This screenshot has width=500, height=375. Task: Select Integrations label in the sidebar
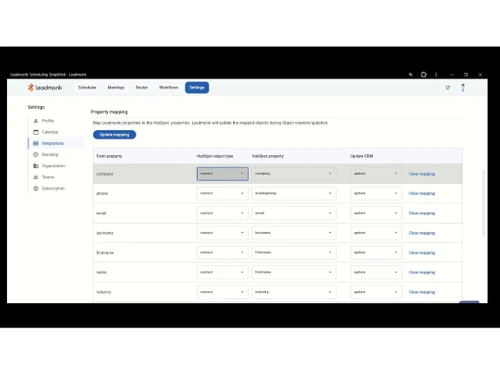[x=53, y=143]
